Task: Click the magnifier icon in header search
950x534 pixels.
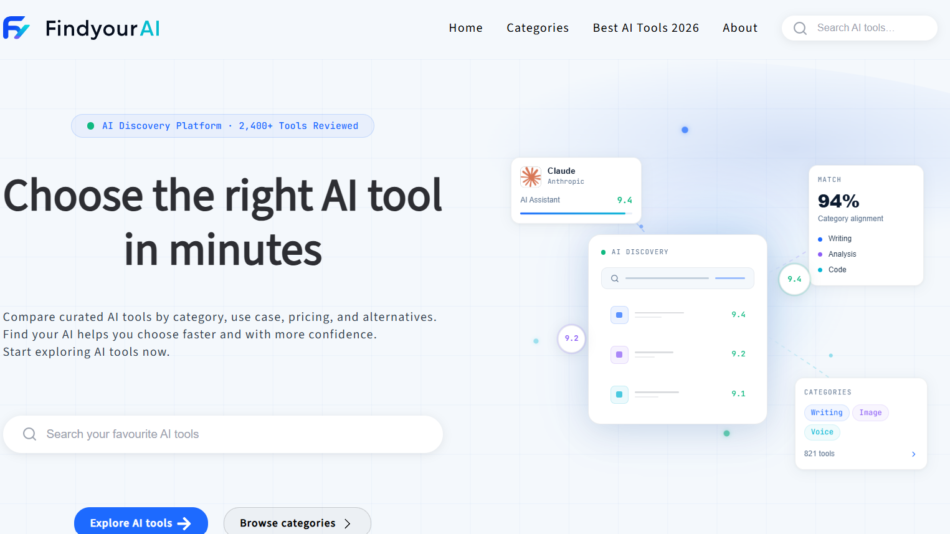Action: click(800, 28)
